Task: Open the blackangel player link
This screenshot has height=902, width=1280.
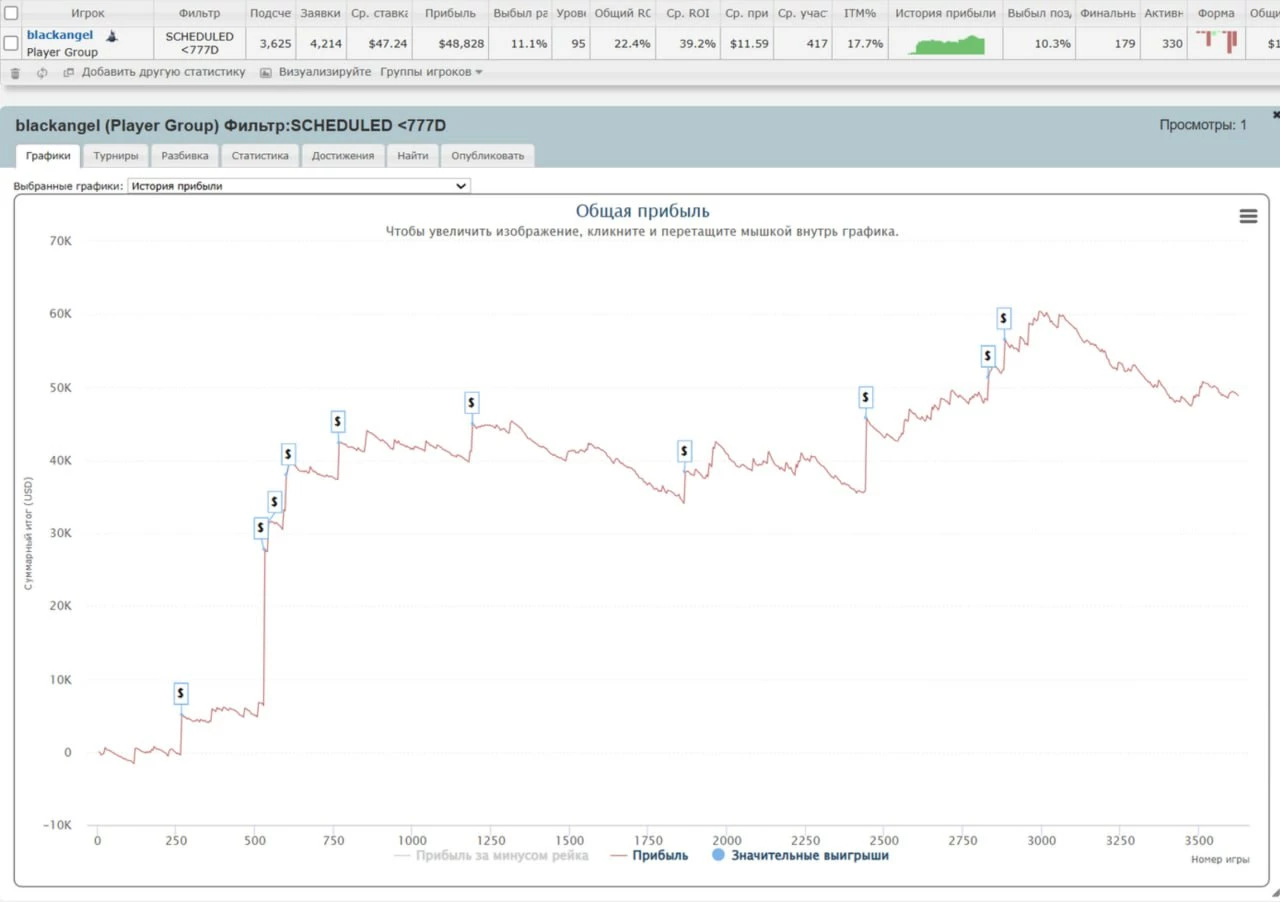Action: coord(60,35)
